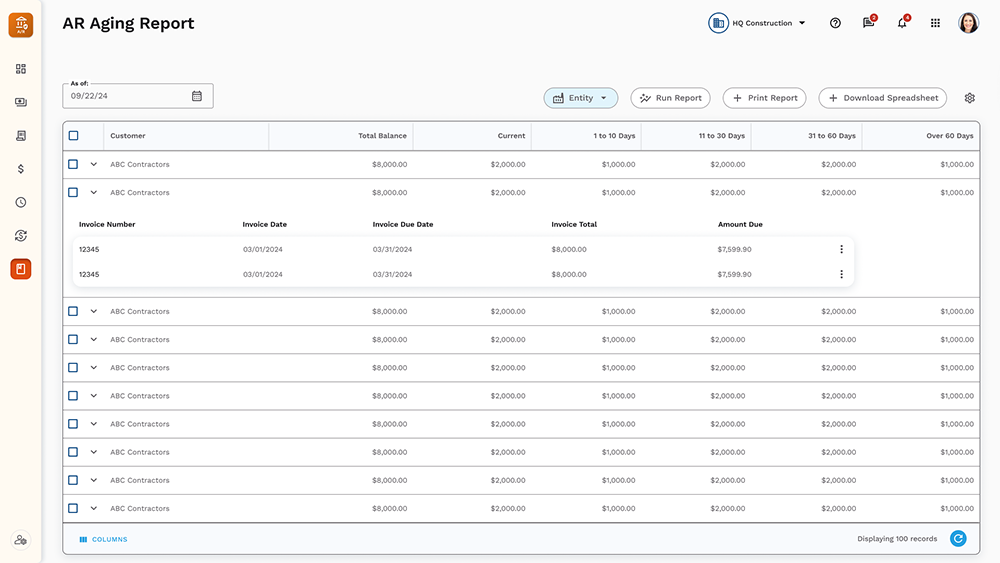Click the refresh records button

(x=958, y=539)
